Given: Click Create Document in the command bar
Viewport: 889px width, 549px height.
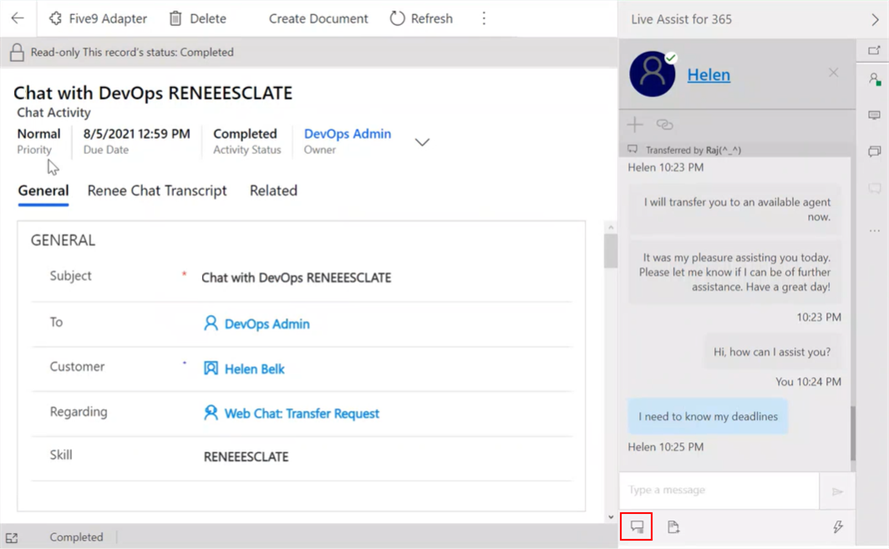Looking at the screenshot, I should tap(318, 18).
